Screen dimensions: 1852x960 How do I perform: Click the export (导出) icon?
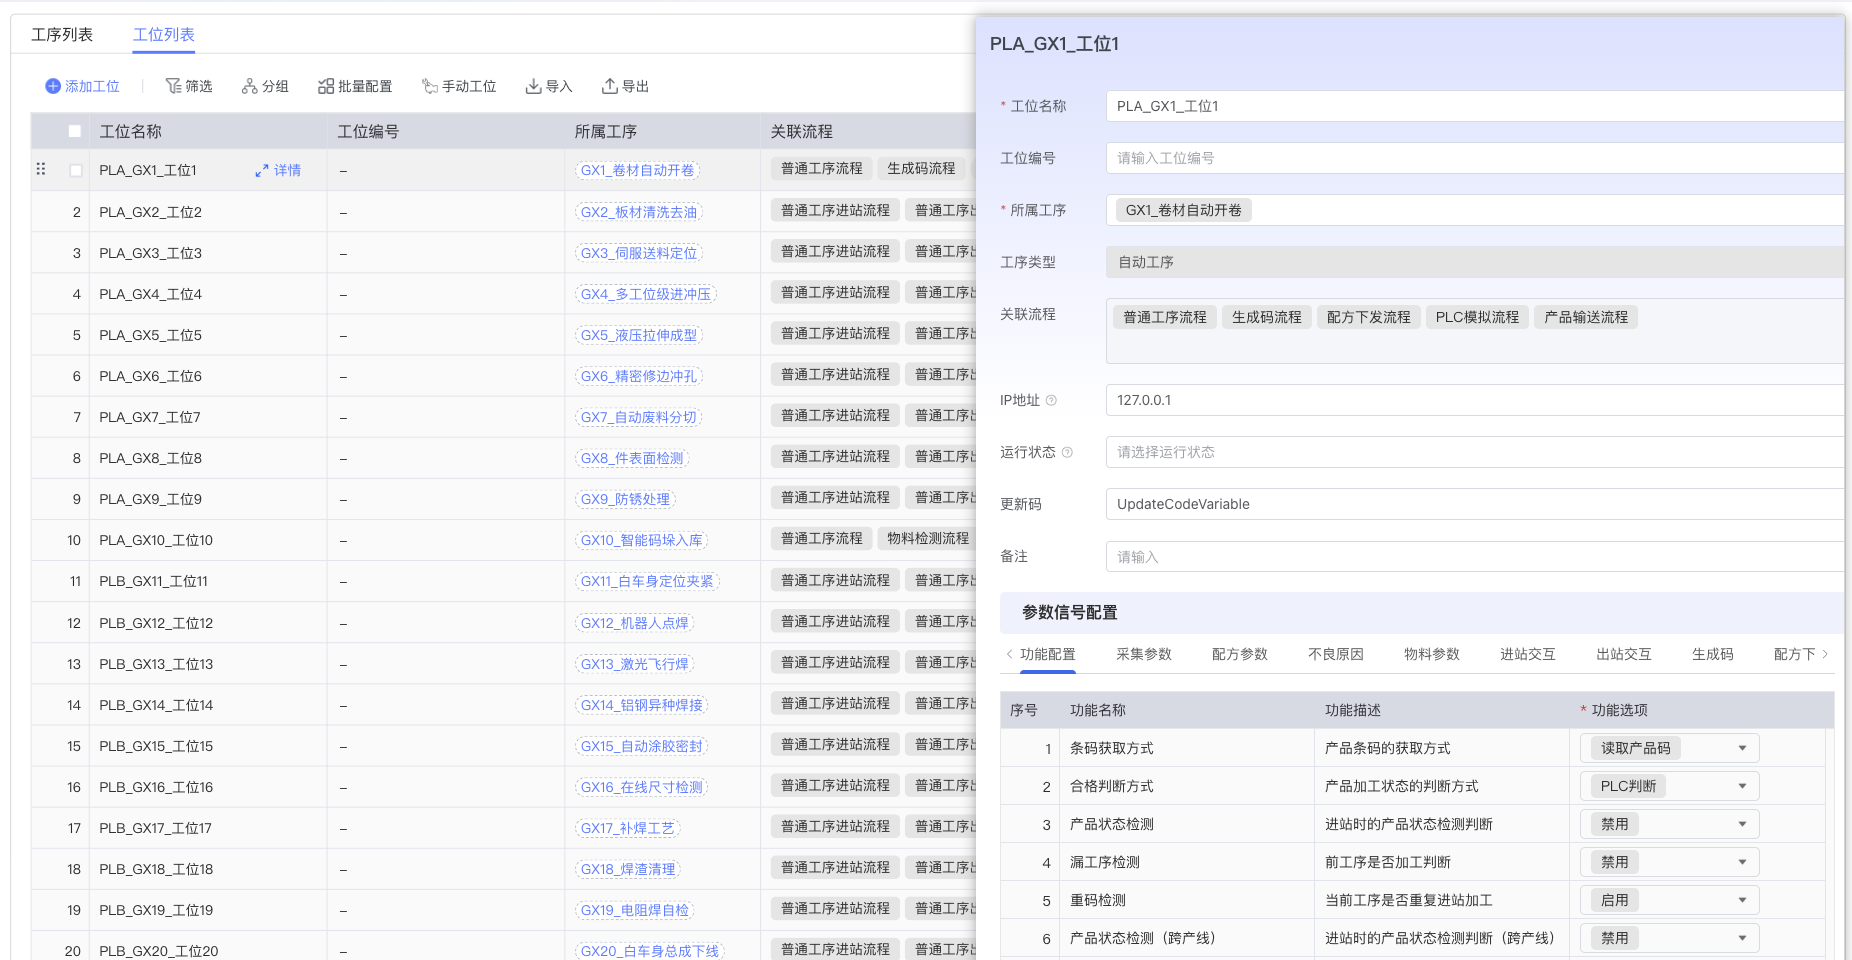coord(609,87)
